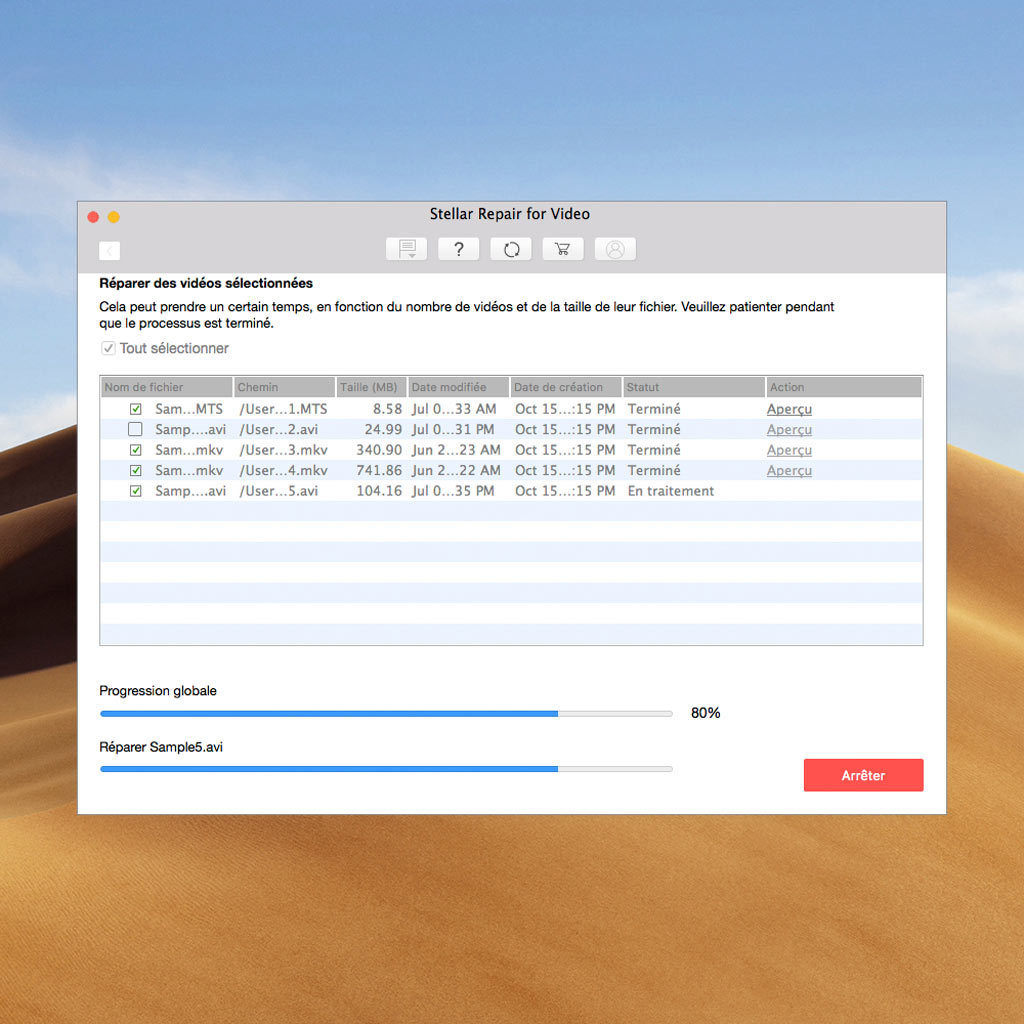1024x1024 pixels.
Task: Click the En traitement status cell
Action: coord(671,490)
